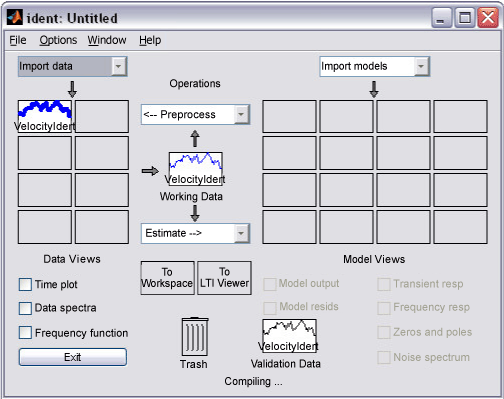The width and height of the screenshot is (504, 399).
Task: Select the VelocityIdent data icon in data board
Action: [x=45, y=116]
